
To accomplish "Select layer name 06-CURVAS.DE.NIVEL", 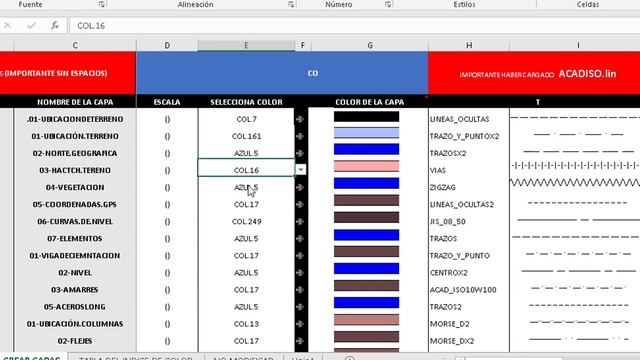I will coord(75,221).
